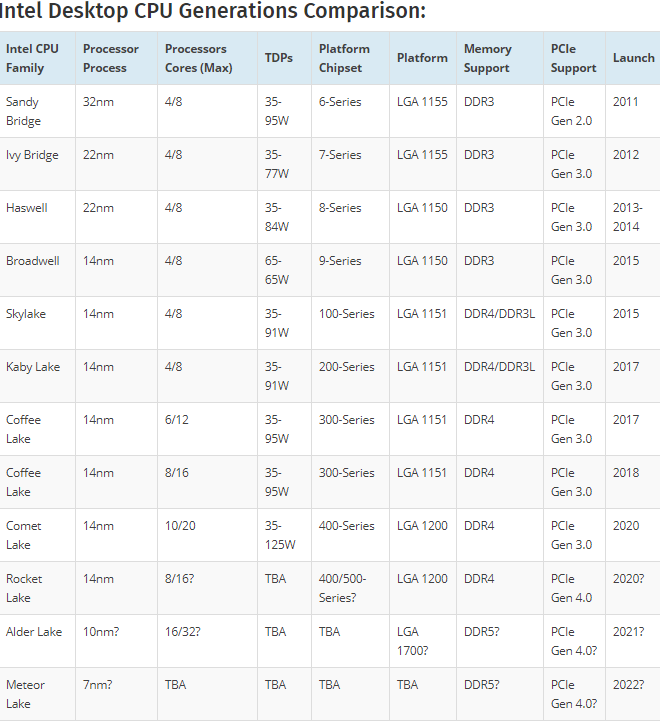Click the "Comet Lake" family cell
This screenshot has width=660, height=723.
pos(24,535)
